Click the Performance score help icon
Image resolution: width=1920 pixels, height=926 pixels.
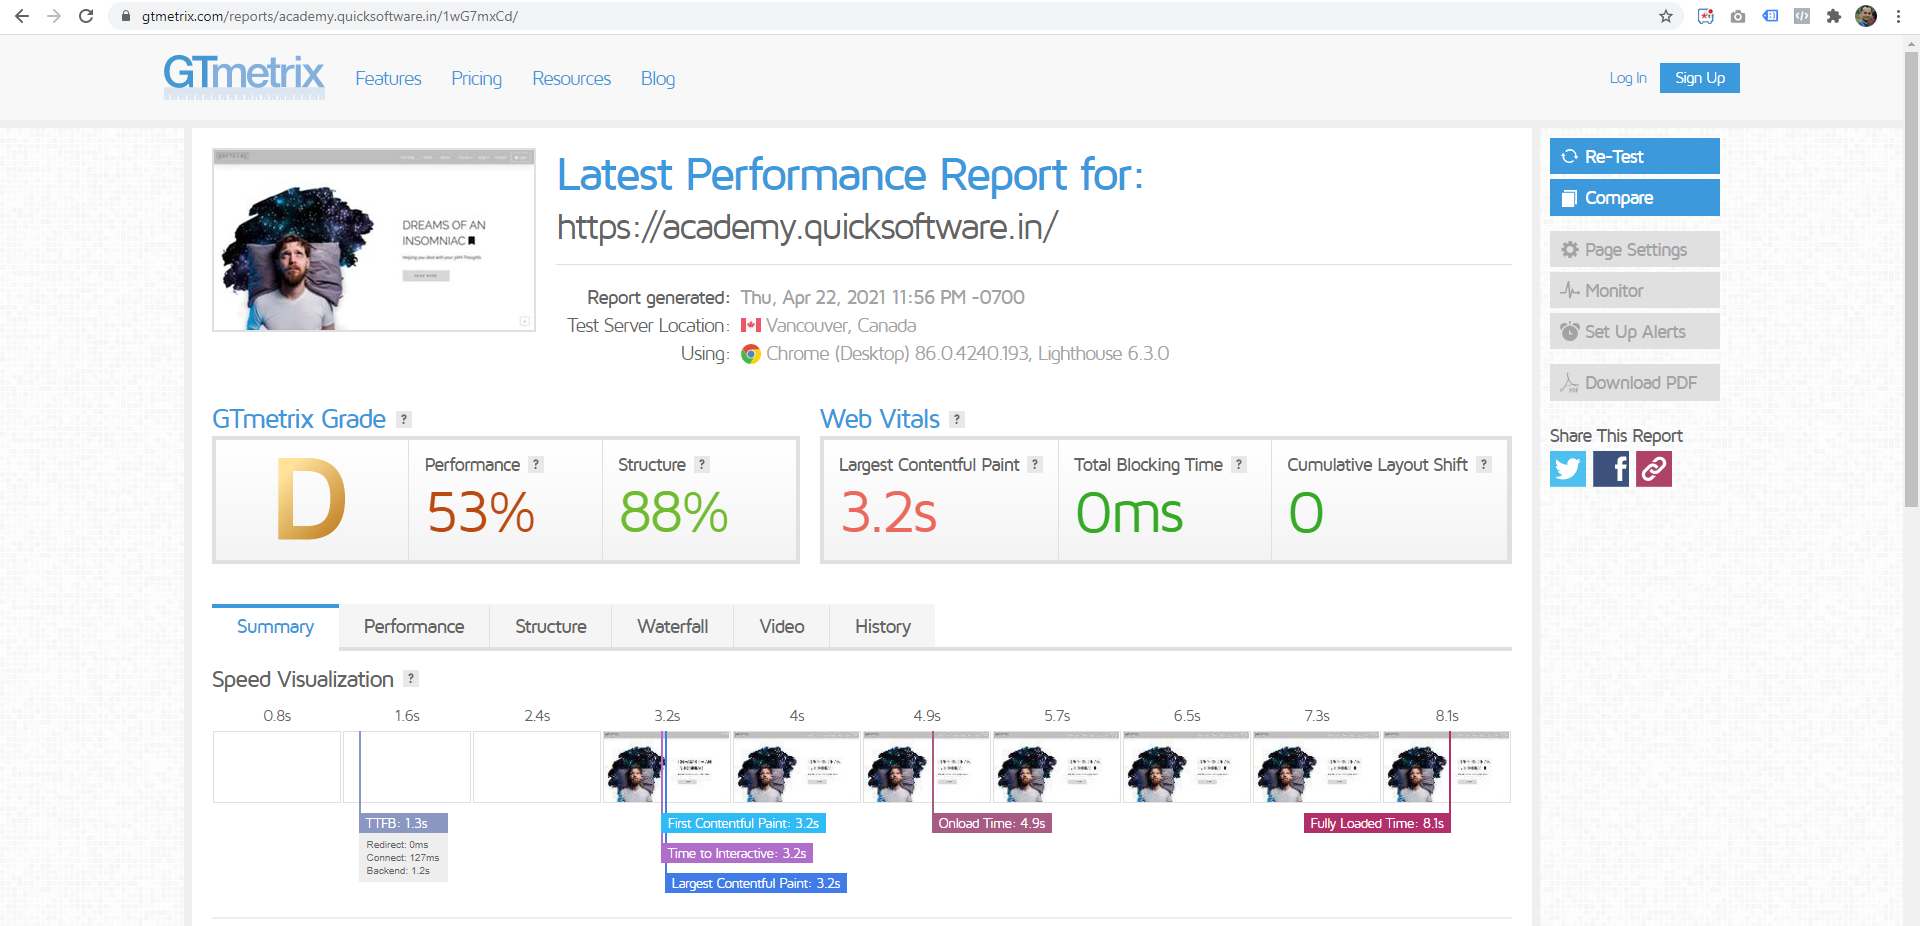click(536, 465)
